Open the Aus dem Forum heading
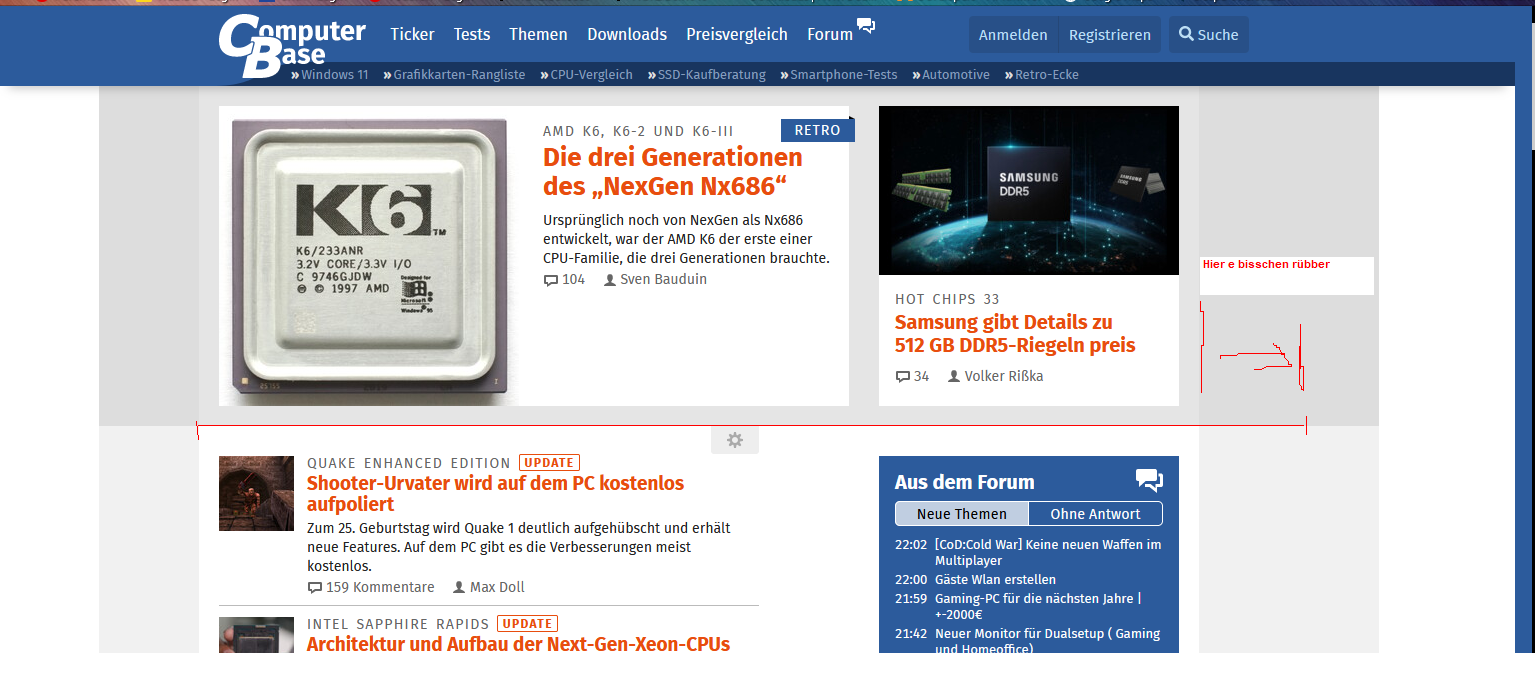 964,482
